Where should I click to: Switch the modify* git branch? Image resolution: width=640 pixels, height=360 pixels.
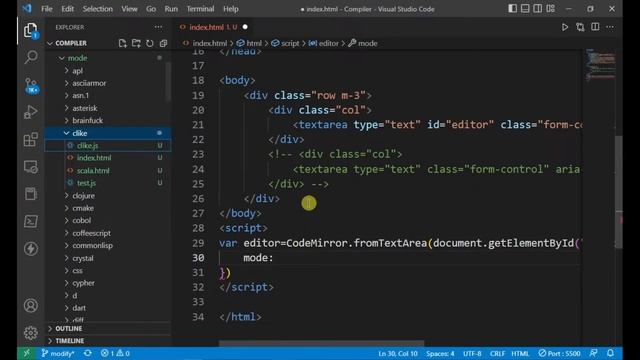[58, 353]
